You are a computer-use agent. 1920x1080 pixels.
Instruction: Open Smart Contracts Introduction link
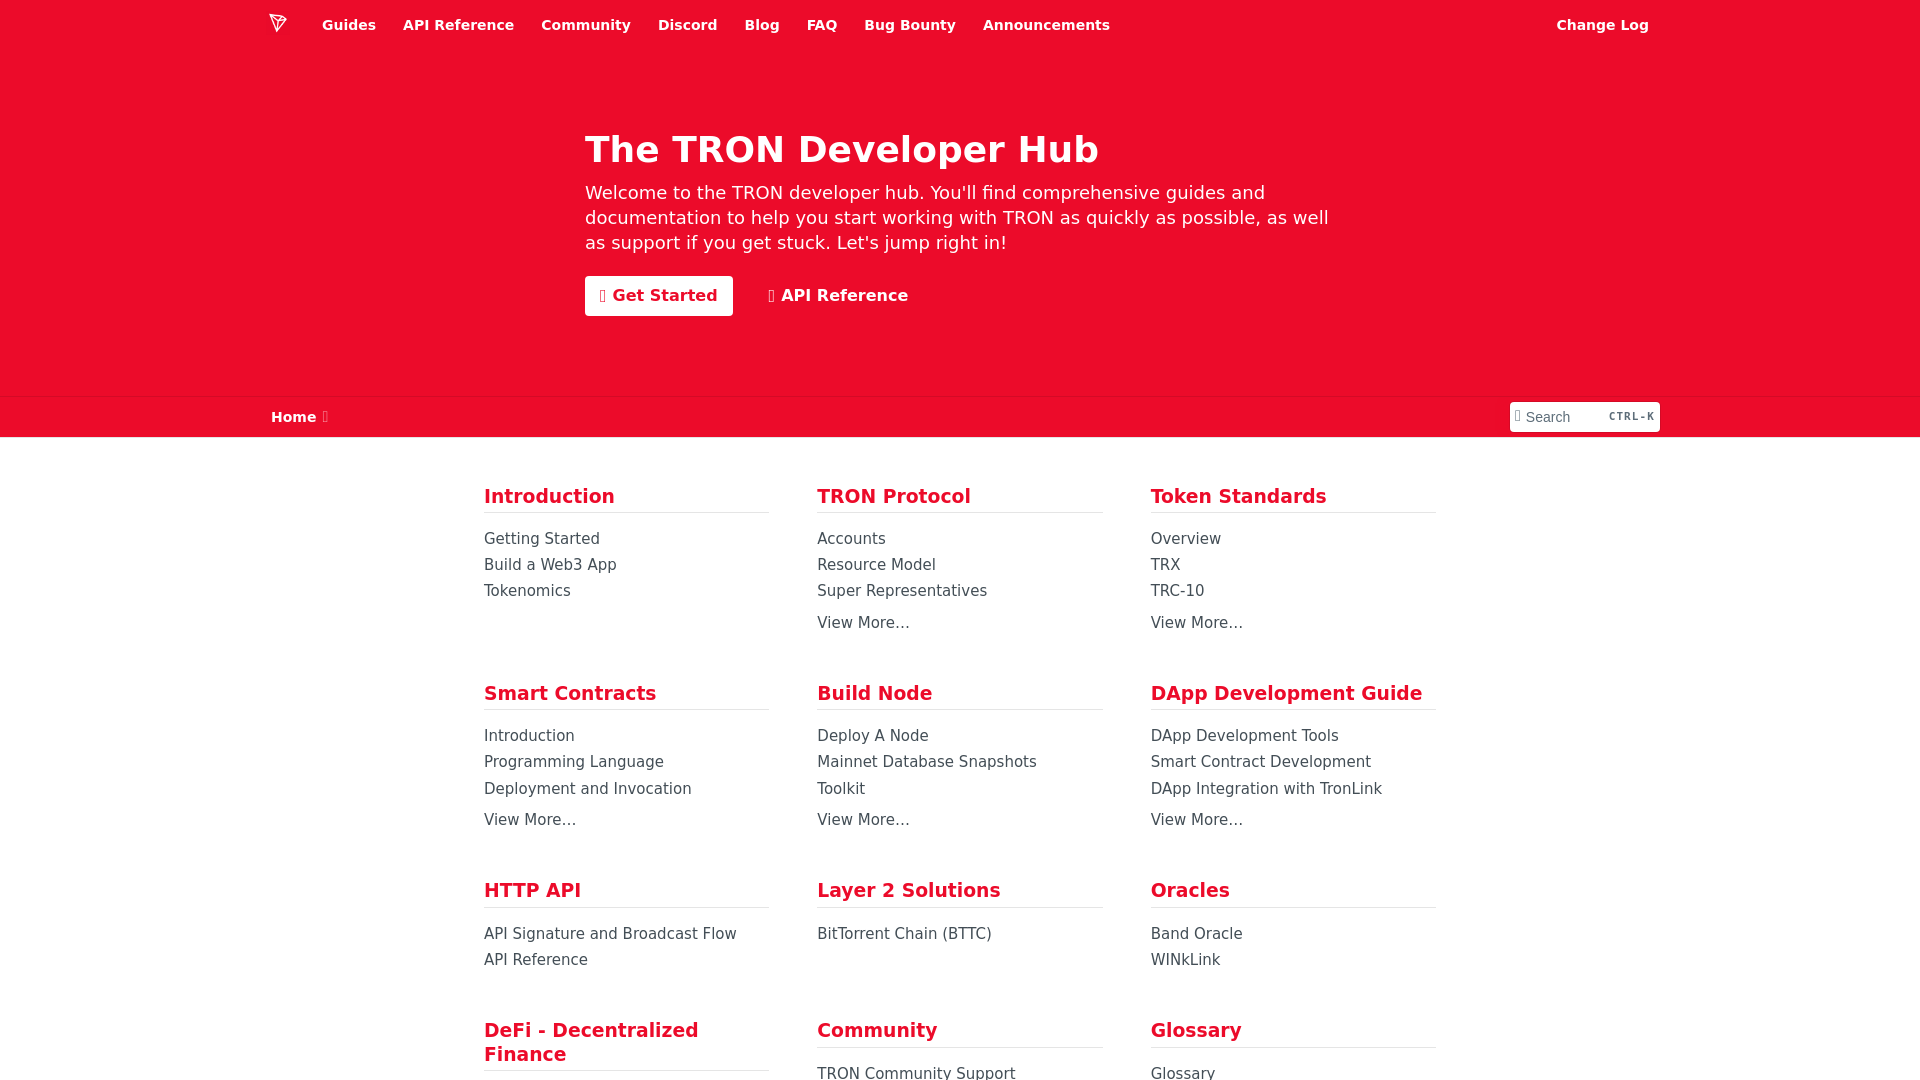click(x=529, y=736)
